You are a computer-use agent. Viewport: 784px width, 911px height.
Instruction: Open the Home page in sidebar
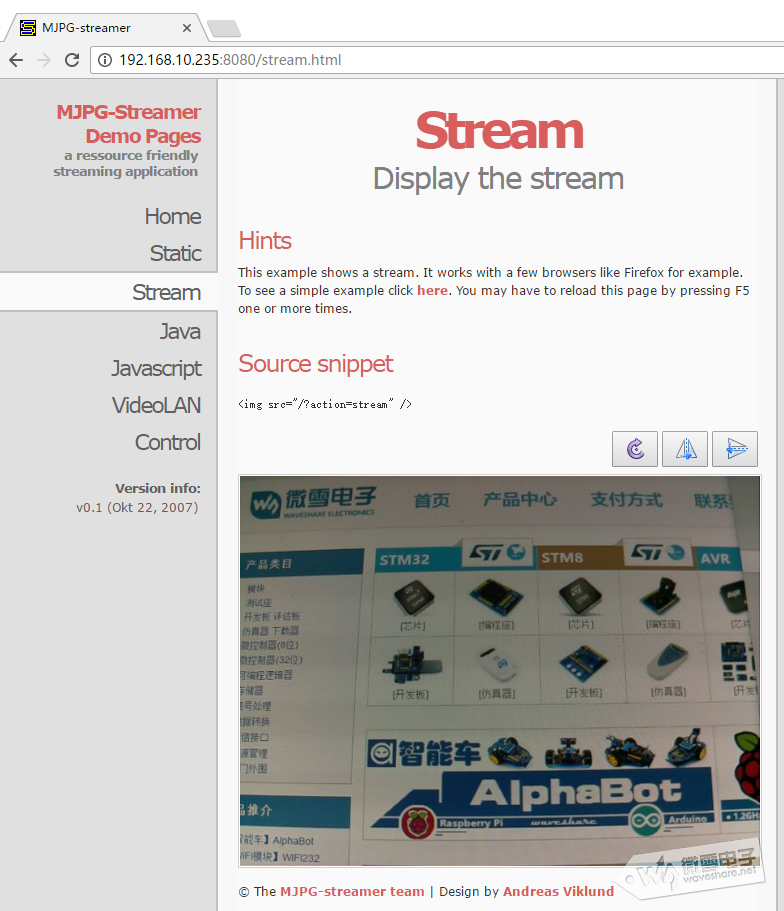173,216
